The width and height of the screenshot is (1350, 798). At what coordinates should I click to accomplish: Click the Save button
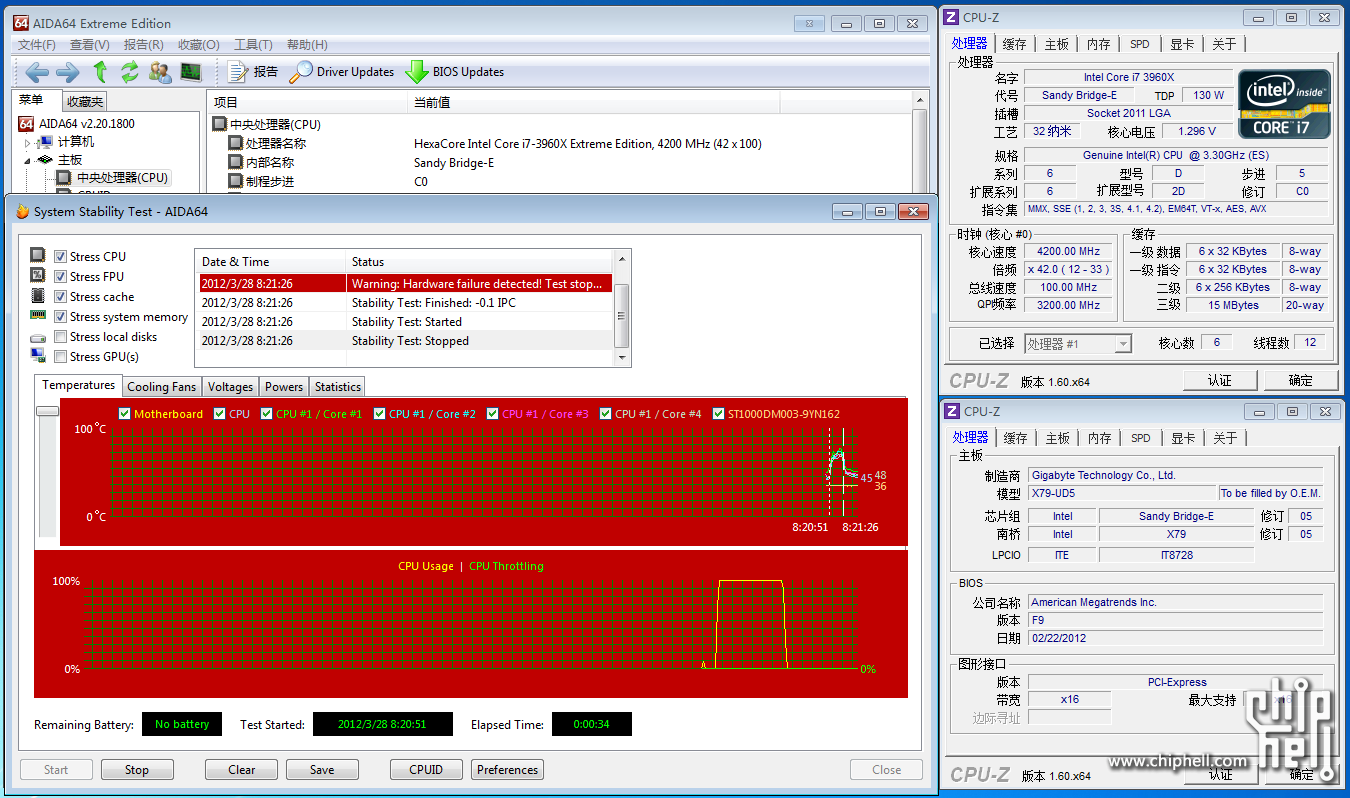[x=322, y=770]
